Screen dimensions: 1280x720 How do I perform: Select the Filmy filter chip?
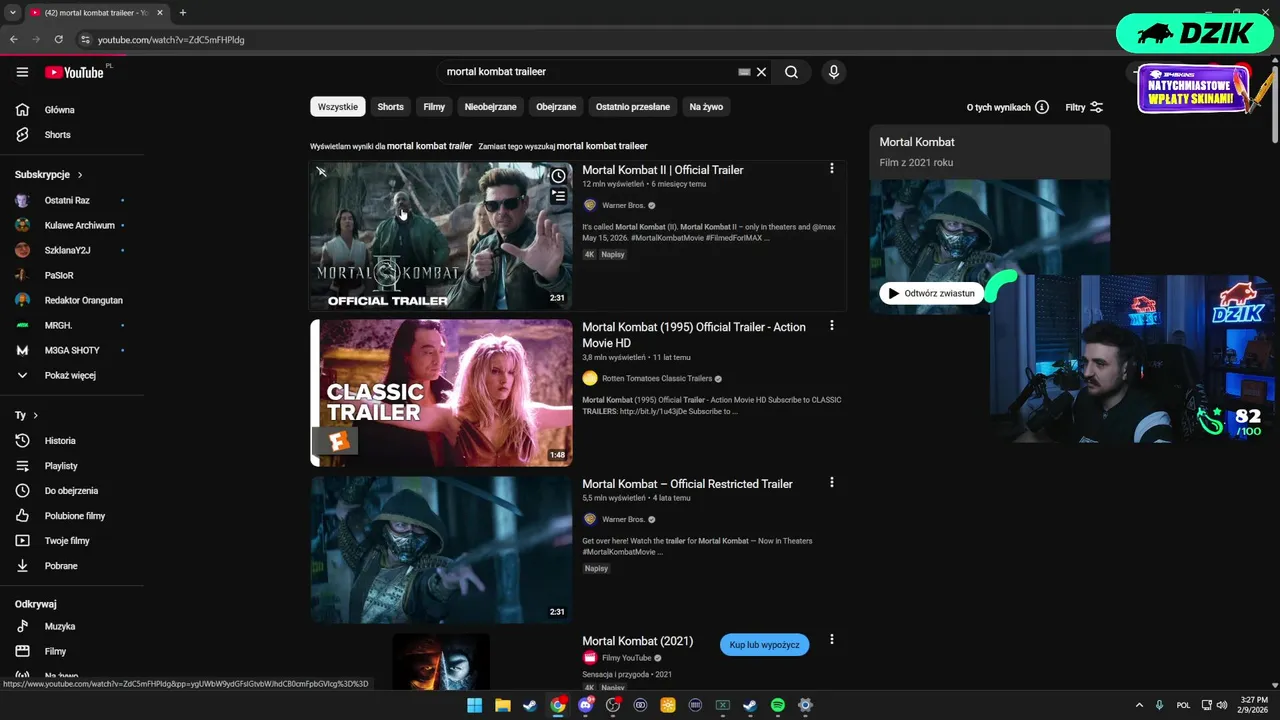pos(434,107)
